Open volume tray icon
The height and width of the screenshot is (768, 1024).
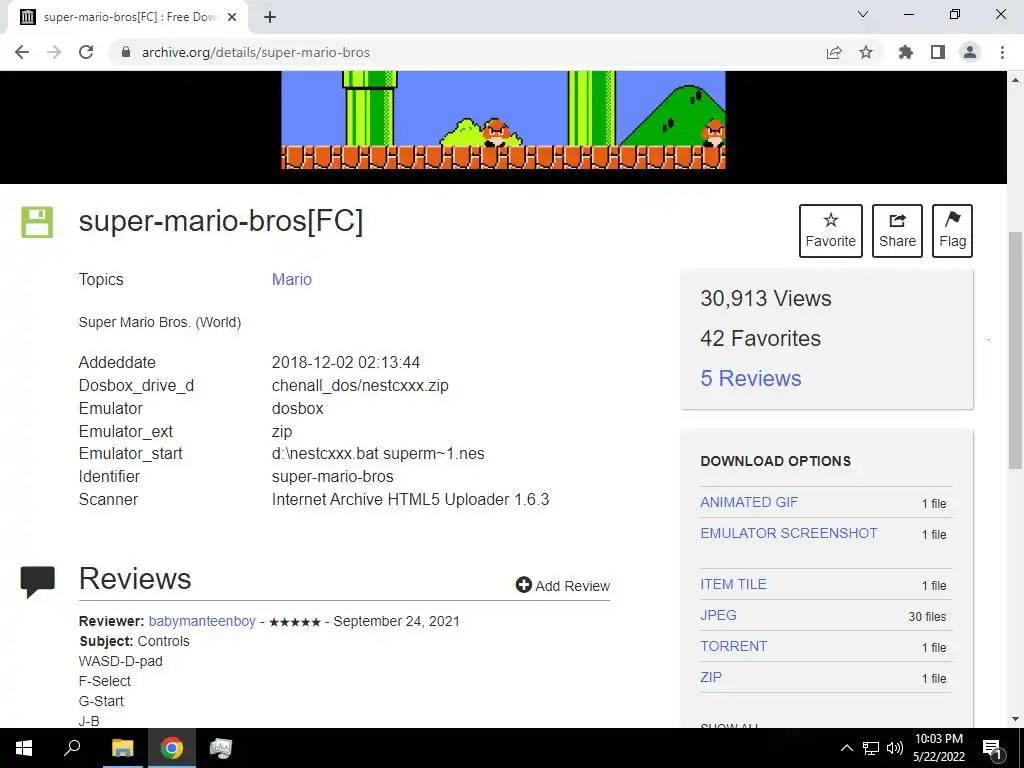895,748
